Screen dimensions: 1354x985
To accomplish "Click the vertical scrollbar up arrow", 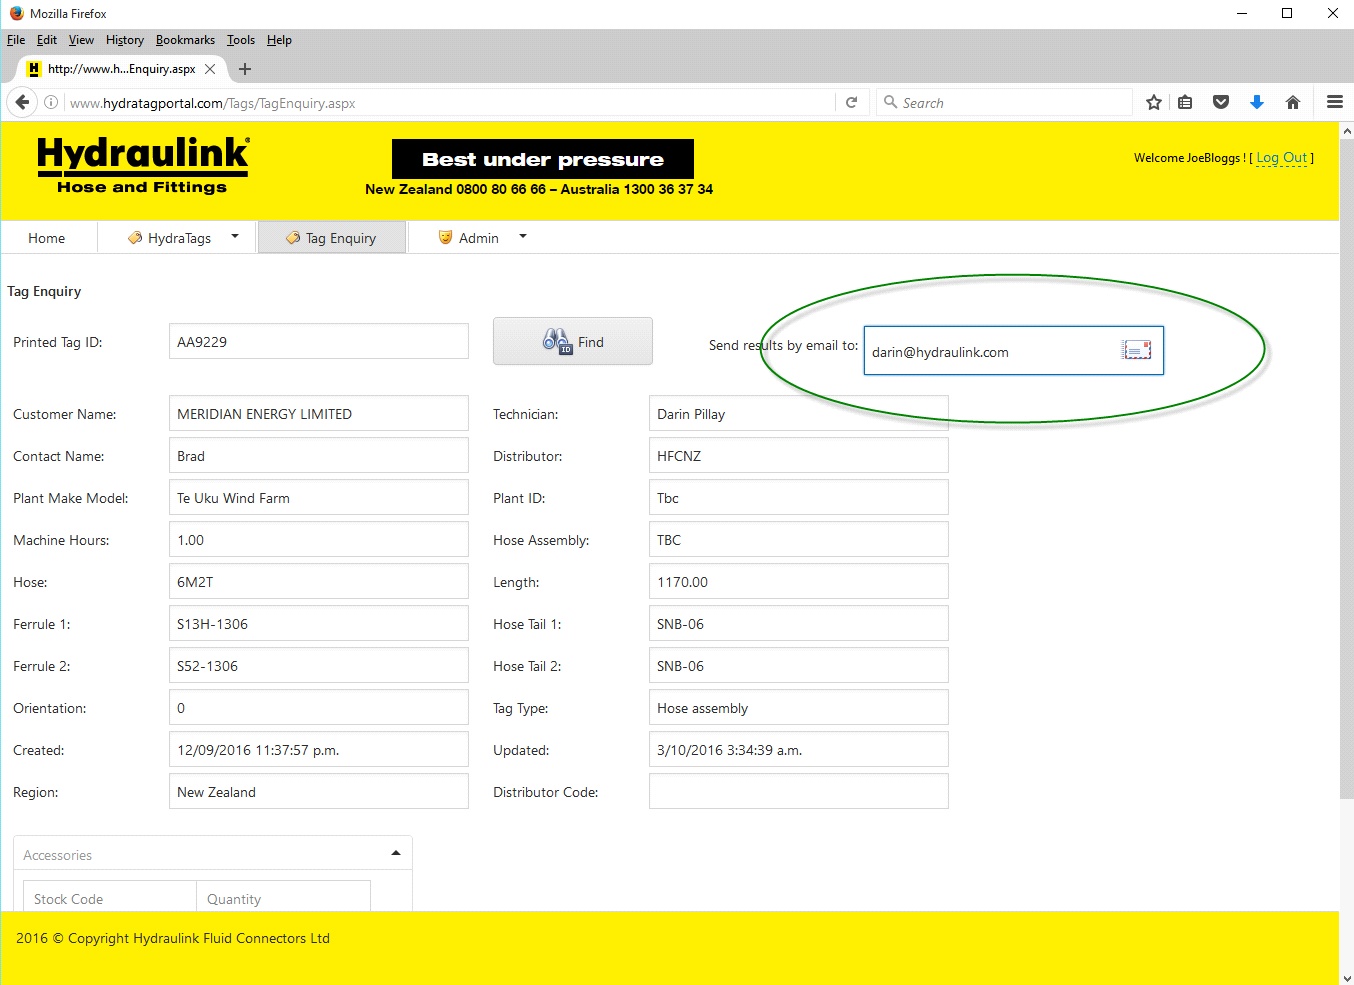I will 1346,130.
